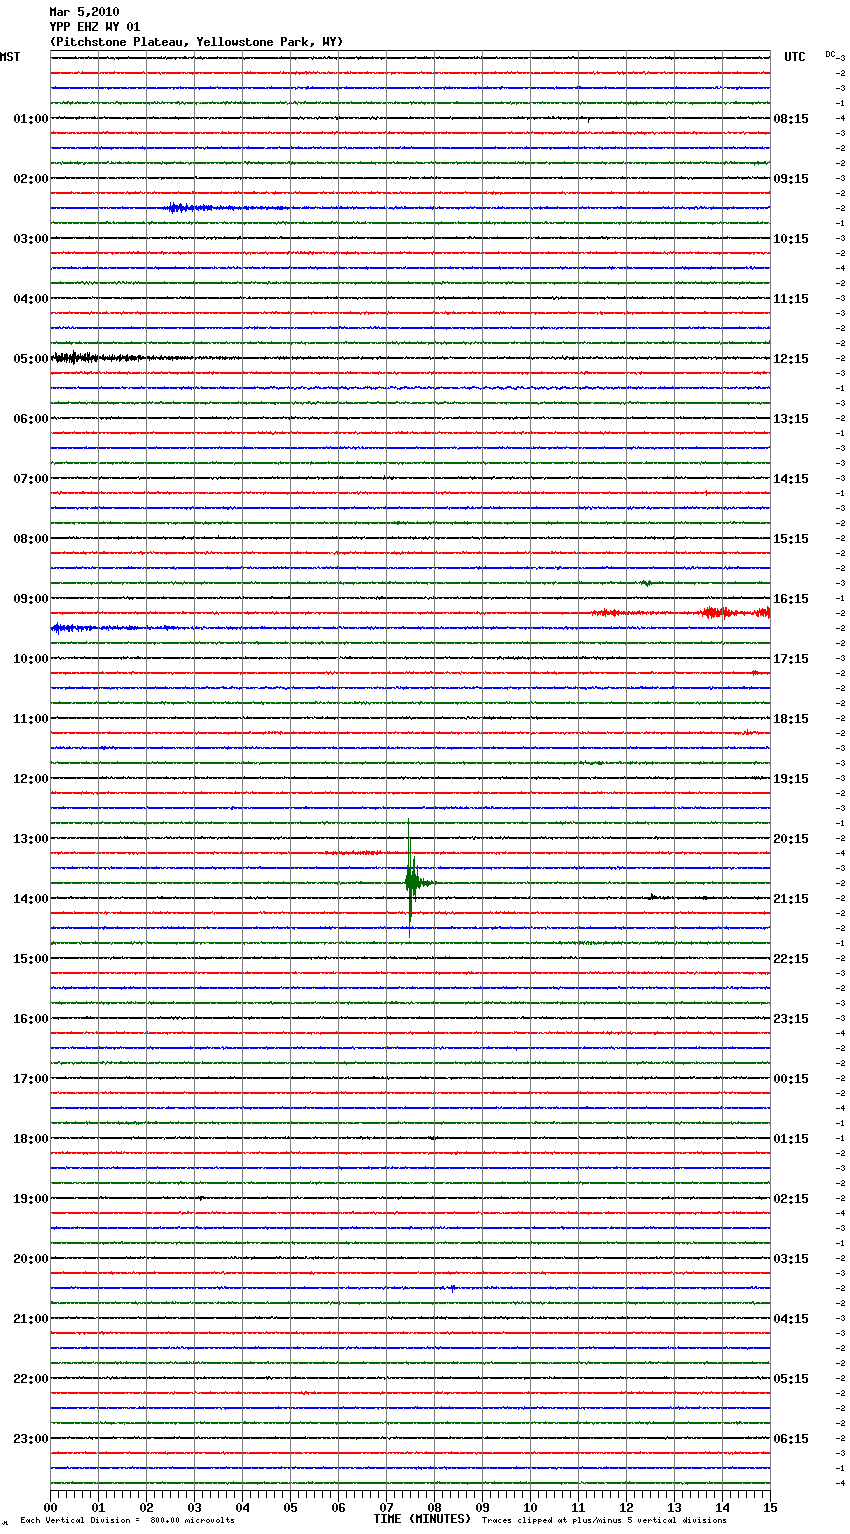Click the DC offset column header
The height and width of the screenshot is (1534, 850).
click(830, 54)
